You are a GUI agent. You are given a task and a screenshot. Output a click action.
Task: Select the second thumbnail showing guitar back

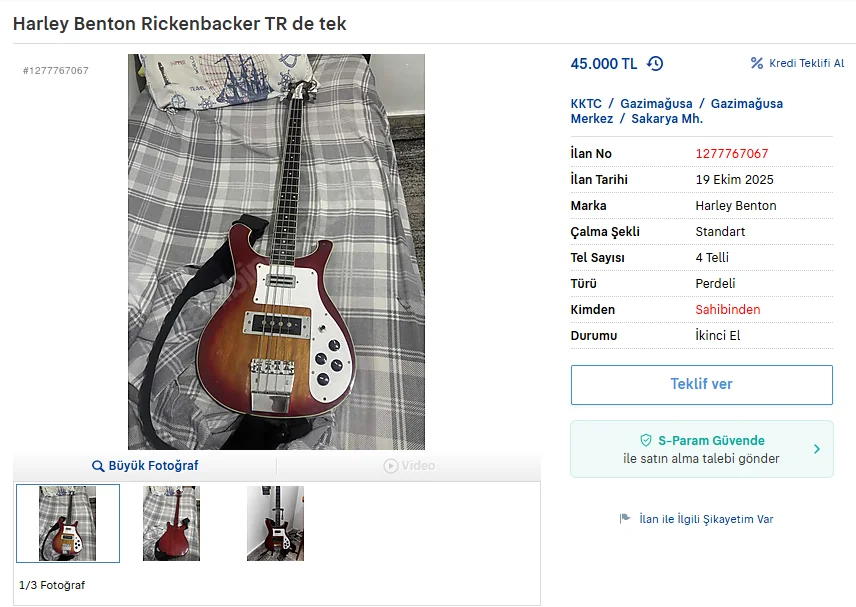171,523
